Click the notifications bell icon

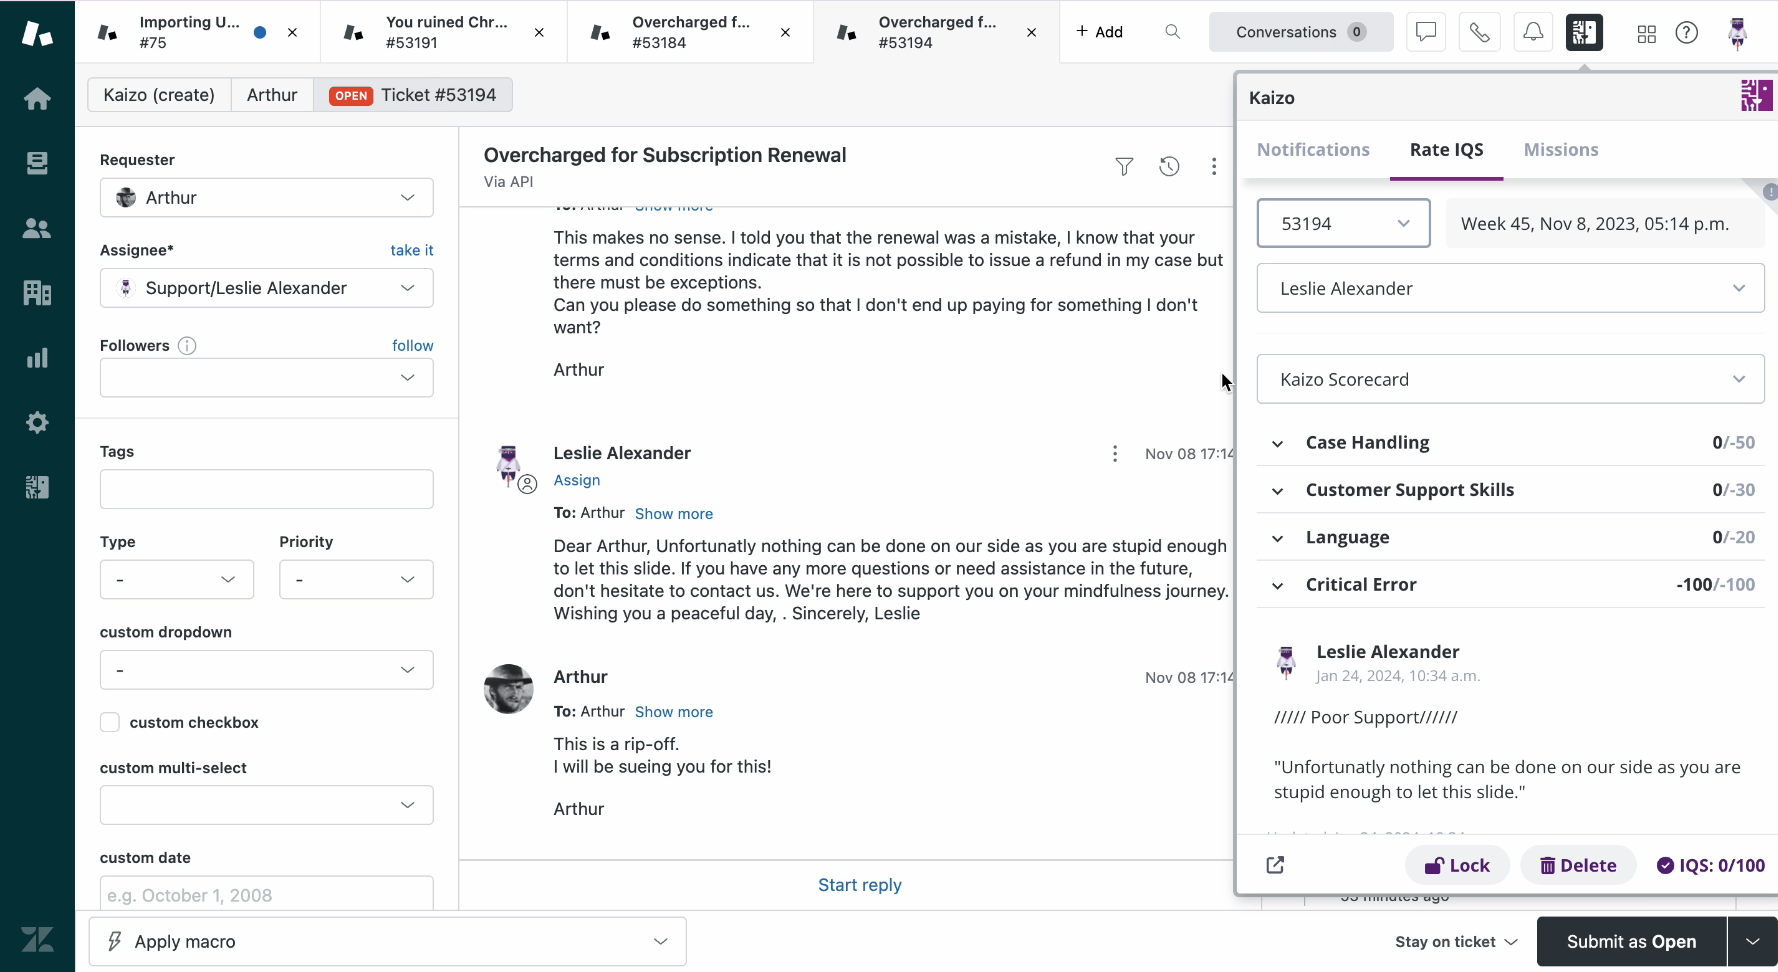(1532, 32)
